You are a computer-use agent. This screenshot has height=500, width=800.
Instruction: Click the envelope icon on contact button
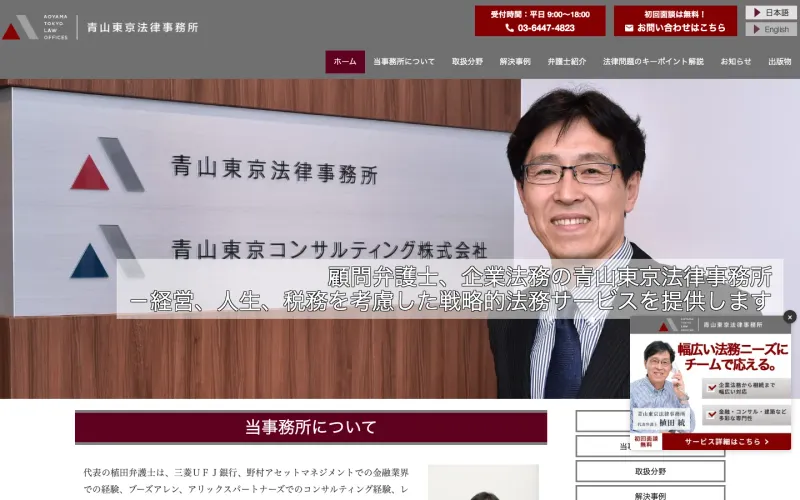pyautogui.click(x=629, y=28)
